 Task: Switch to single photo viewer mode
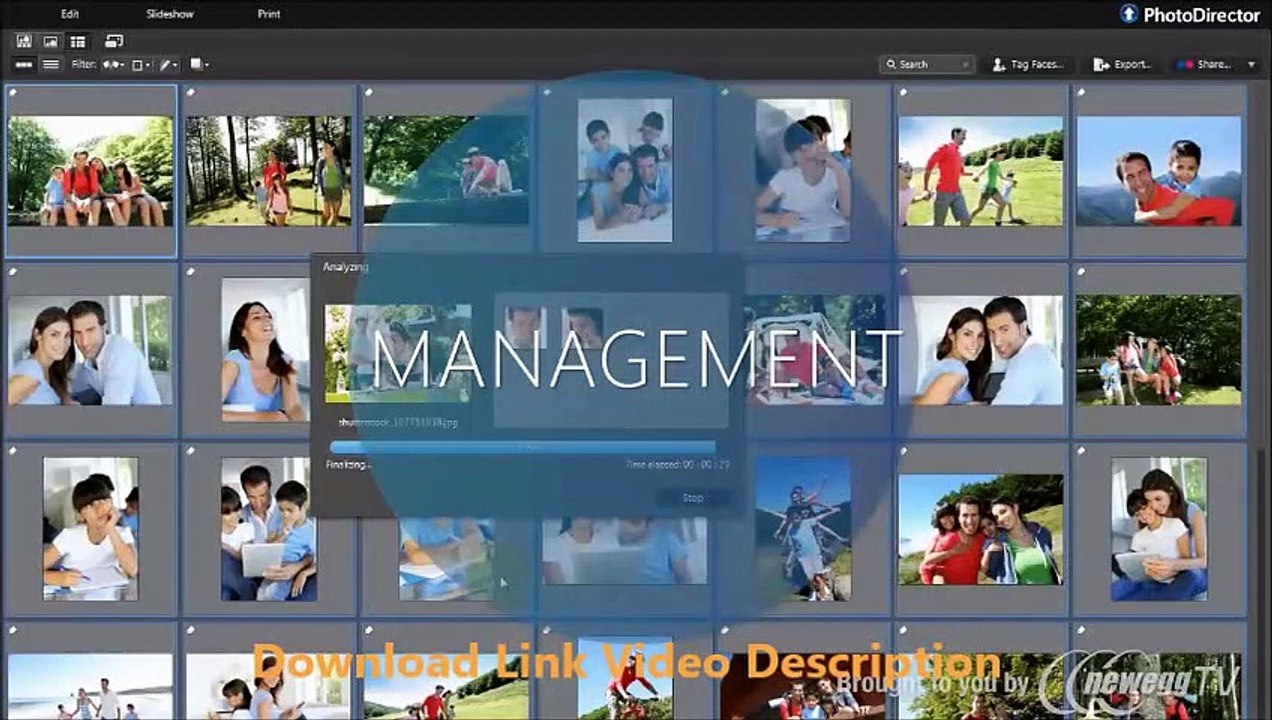(50, 41)
